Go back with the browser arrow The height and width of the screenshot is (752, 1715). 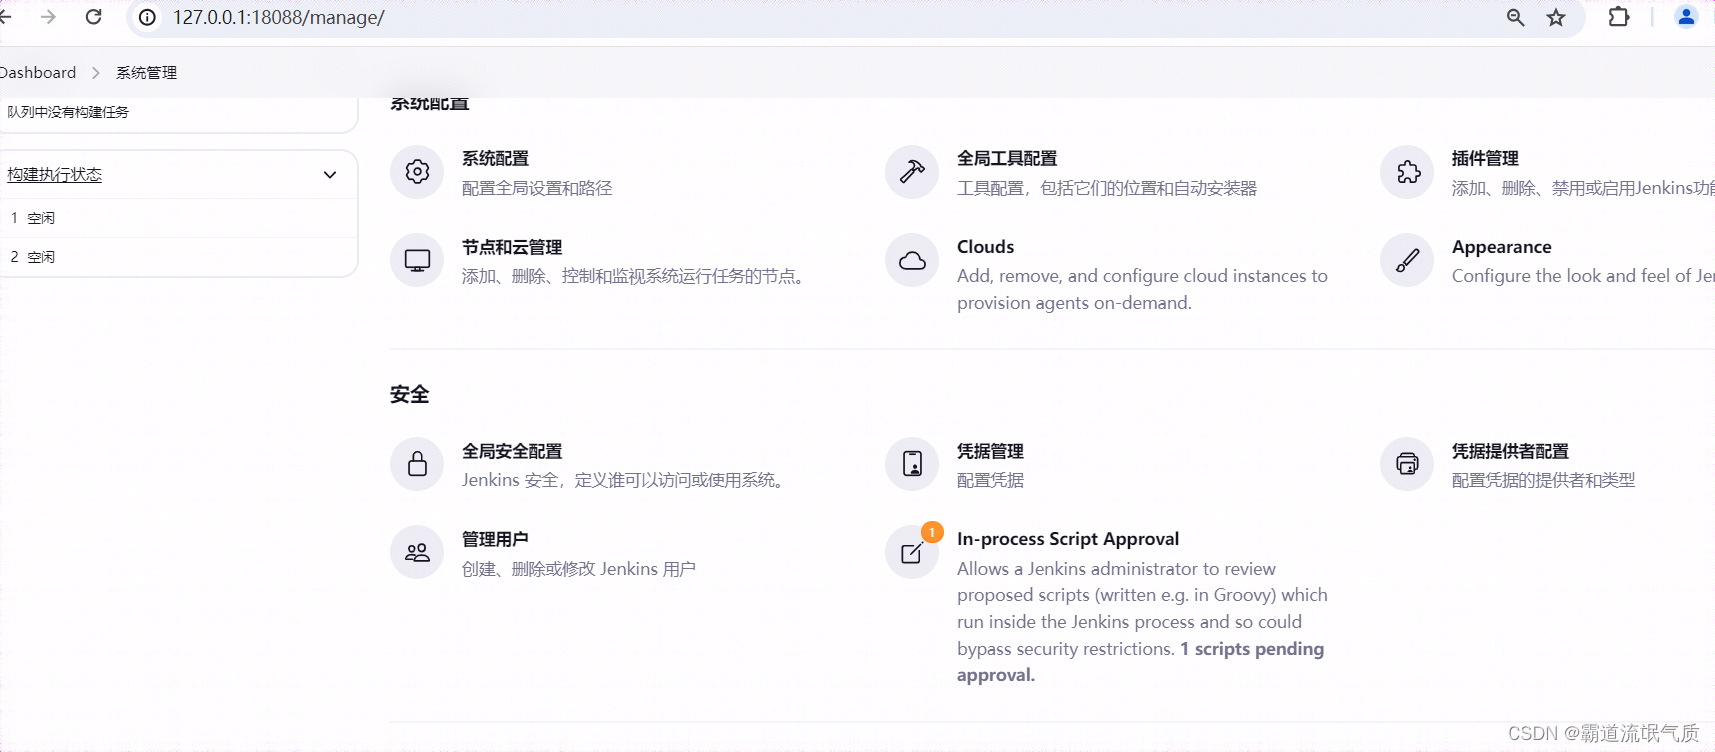pos(5,17)
